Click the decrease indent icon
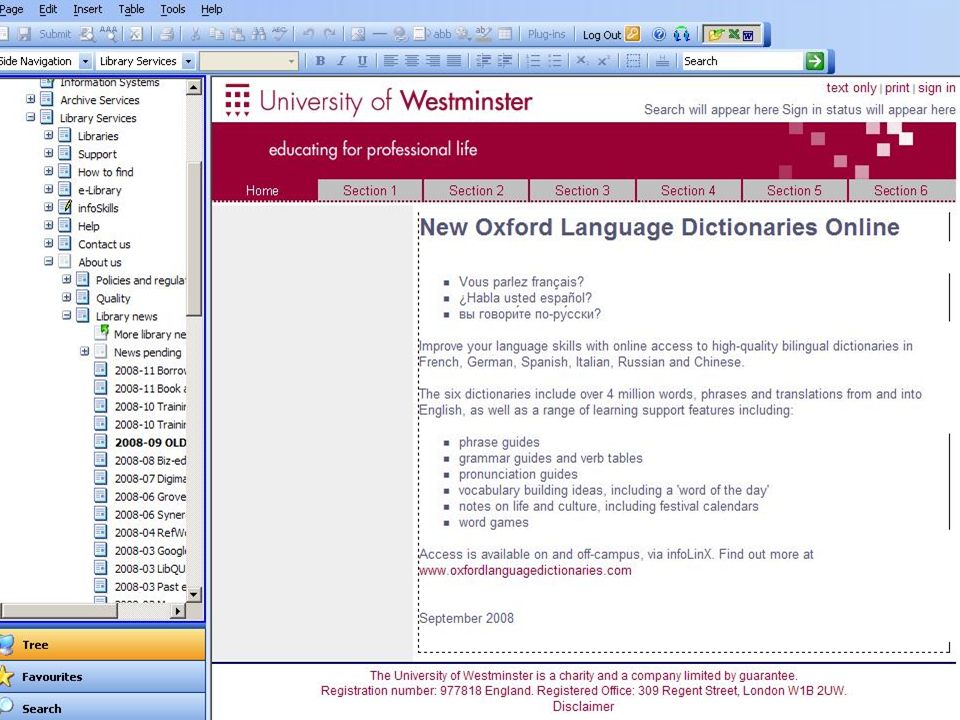The height and width of the screenshot is (720, 960). pyautogui.click(x=484, y=61)
